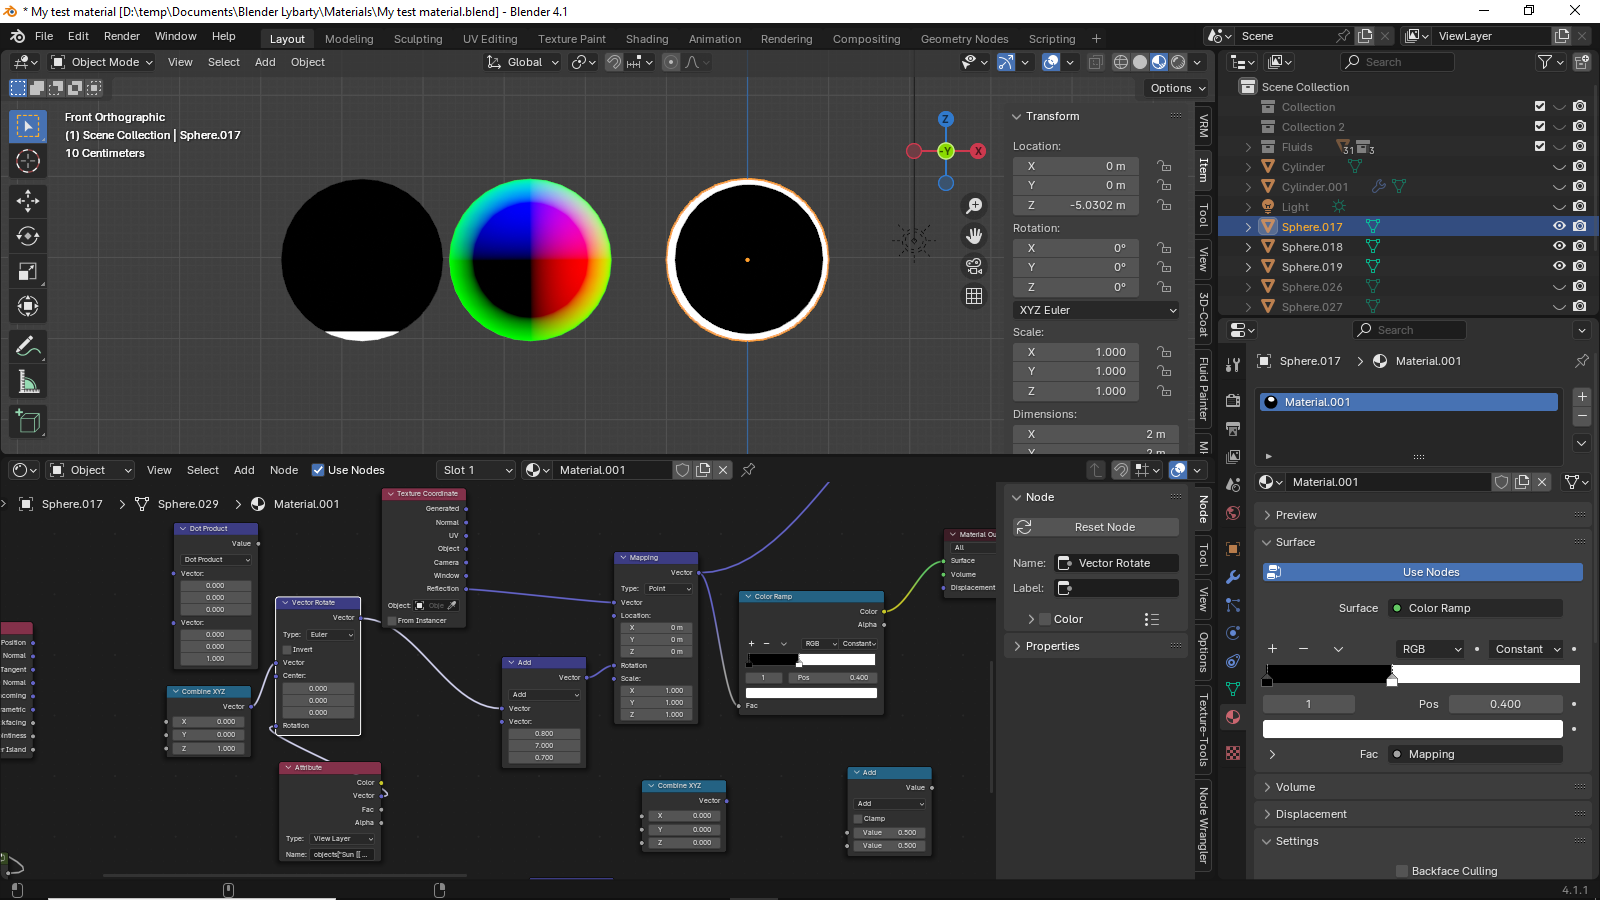
Task: Expand the Properties section in Node sidebar
Action: (x=1052, y=646)
